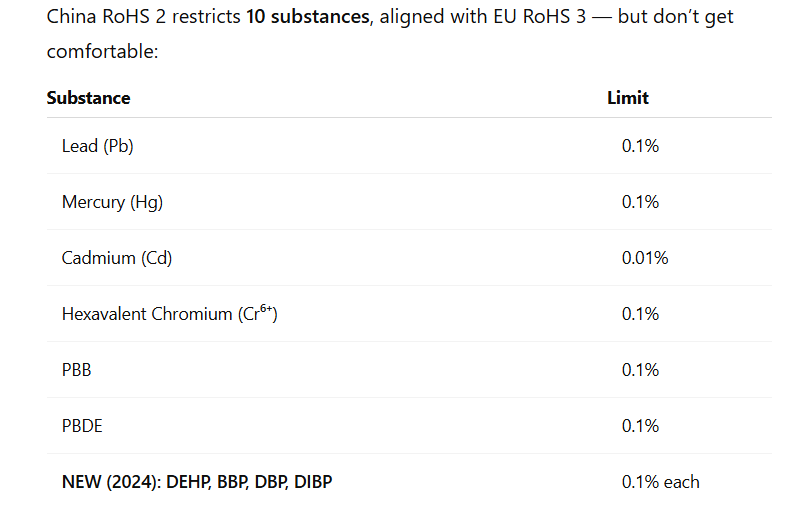Select the PBB substance cell
The width and height of the screenshot is (794, 508).
(x=77, y=370)
